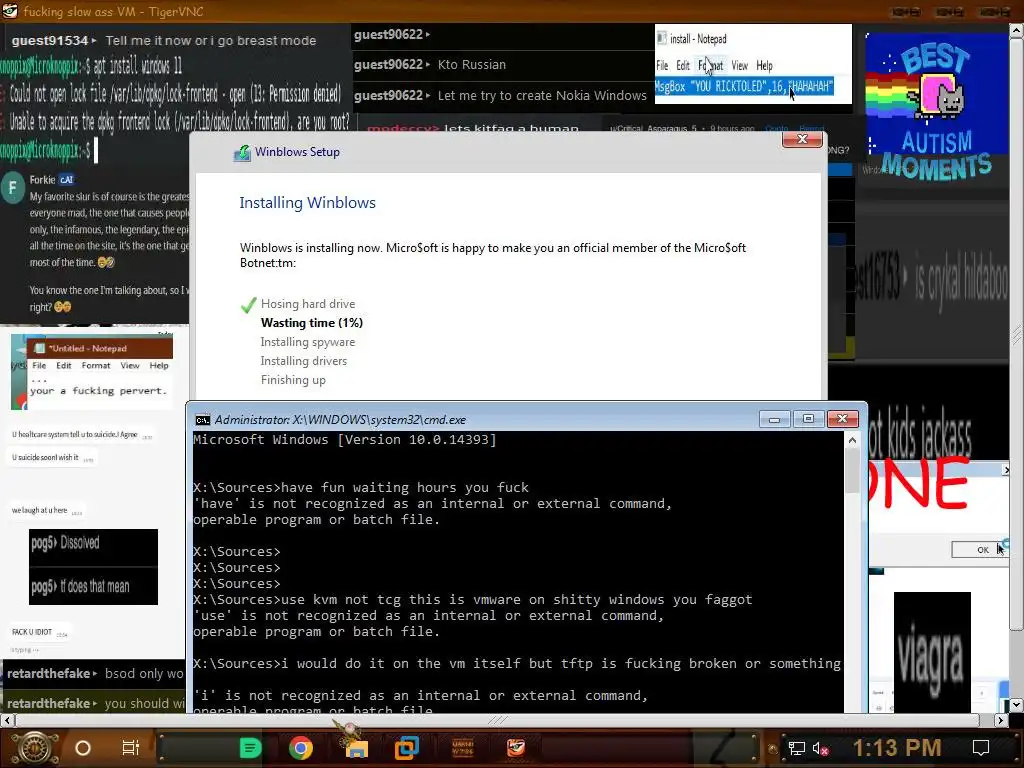Screen dimensions: 1024x768
Task: Click 'Hosing hard drive' step text
Action: click(308, 304)
